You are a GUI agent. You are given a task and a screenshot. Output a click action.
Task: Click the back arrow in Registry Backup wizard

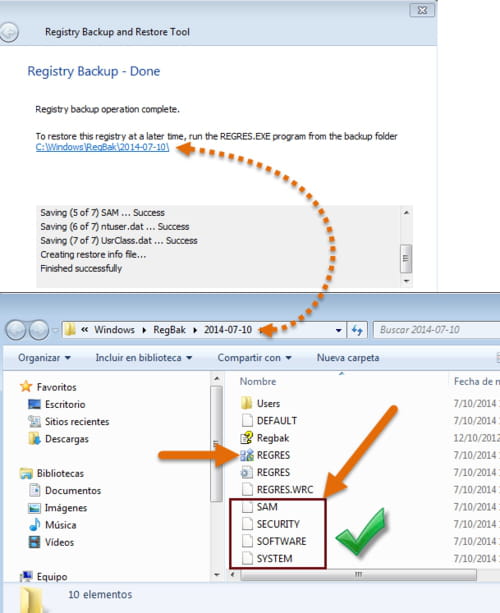pos(9,32)
